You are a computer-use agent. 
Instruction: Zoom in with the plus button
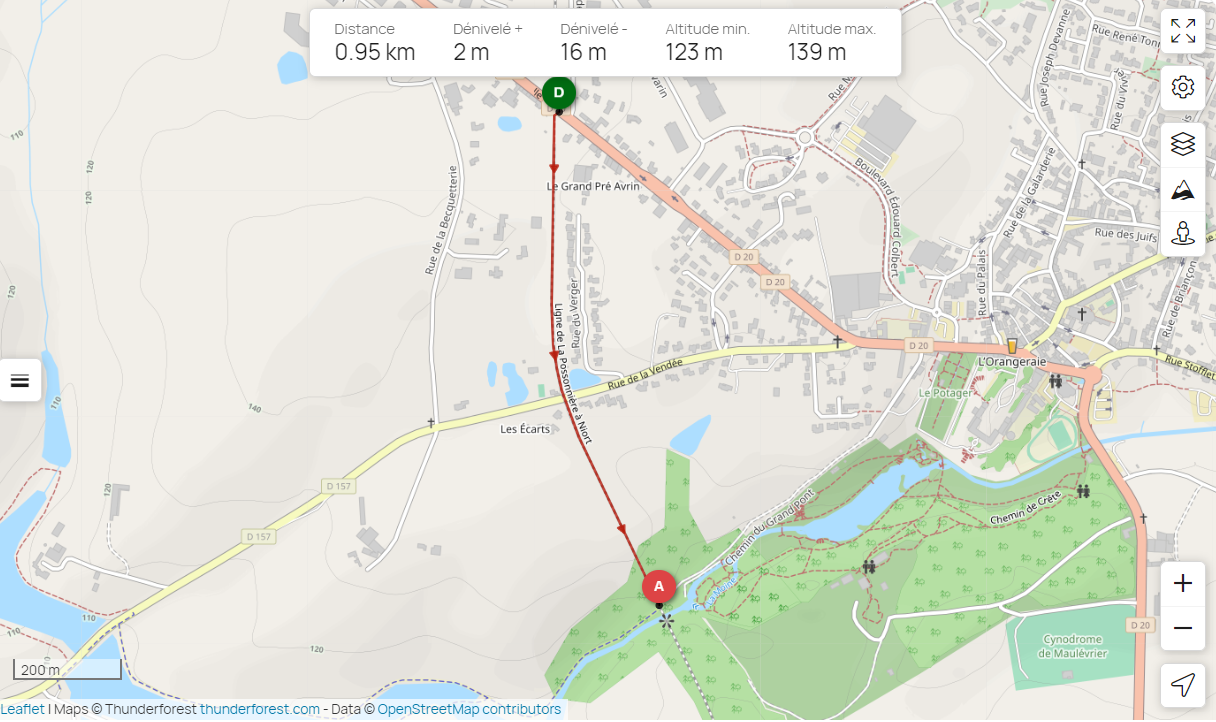(x=1183, y=583)
